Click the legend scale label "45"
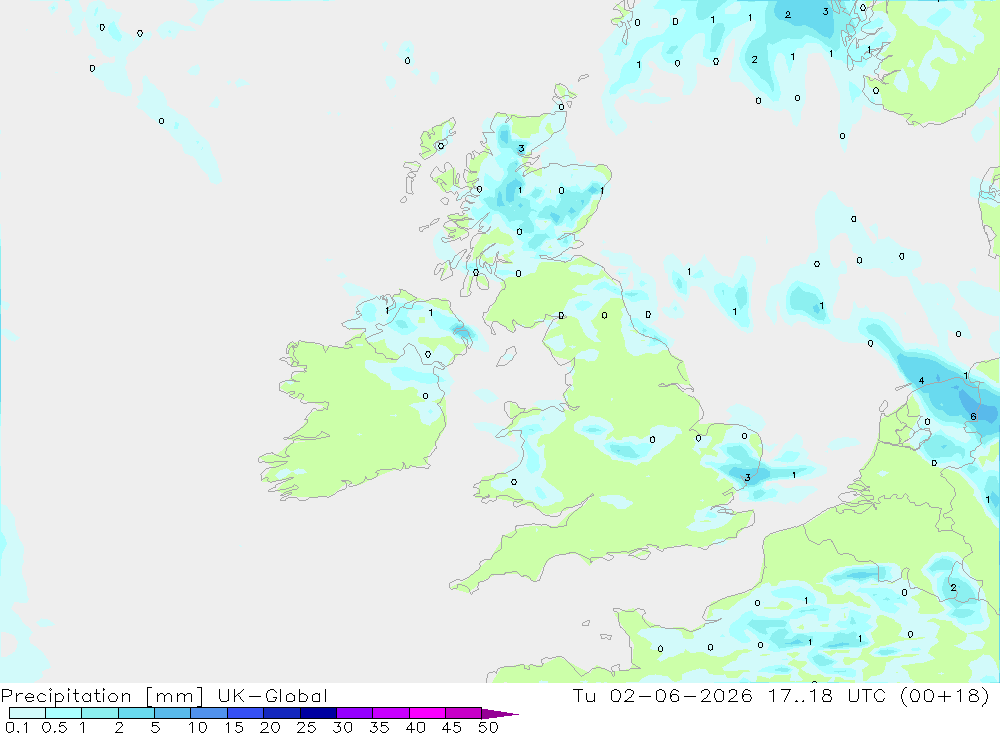The image size is (1000, 733). (452, 727)
